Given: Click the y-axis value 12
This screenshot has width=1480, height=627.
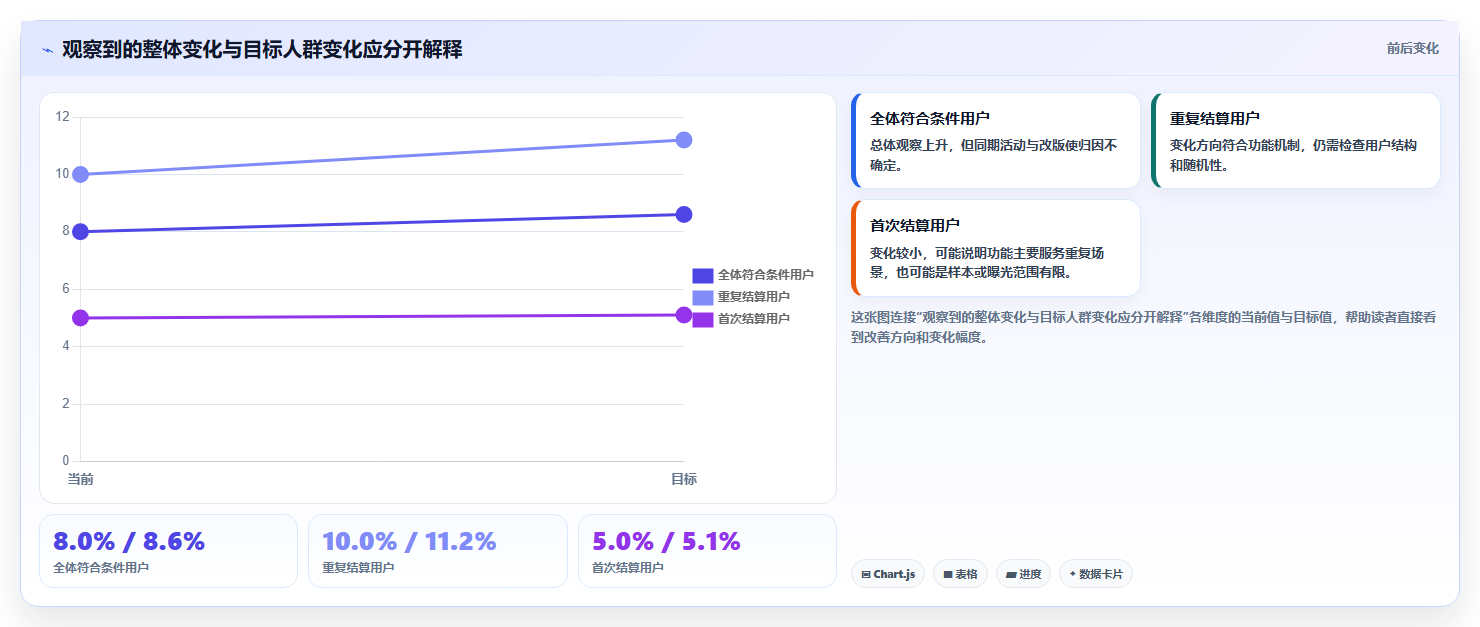Looking at the screenshot, I should coord(62,117).
